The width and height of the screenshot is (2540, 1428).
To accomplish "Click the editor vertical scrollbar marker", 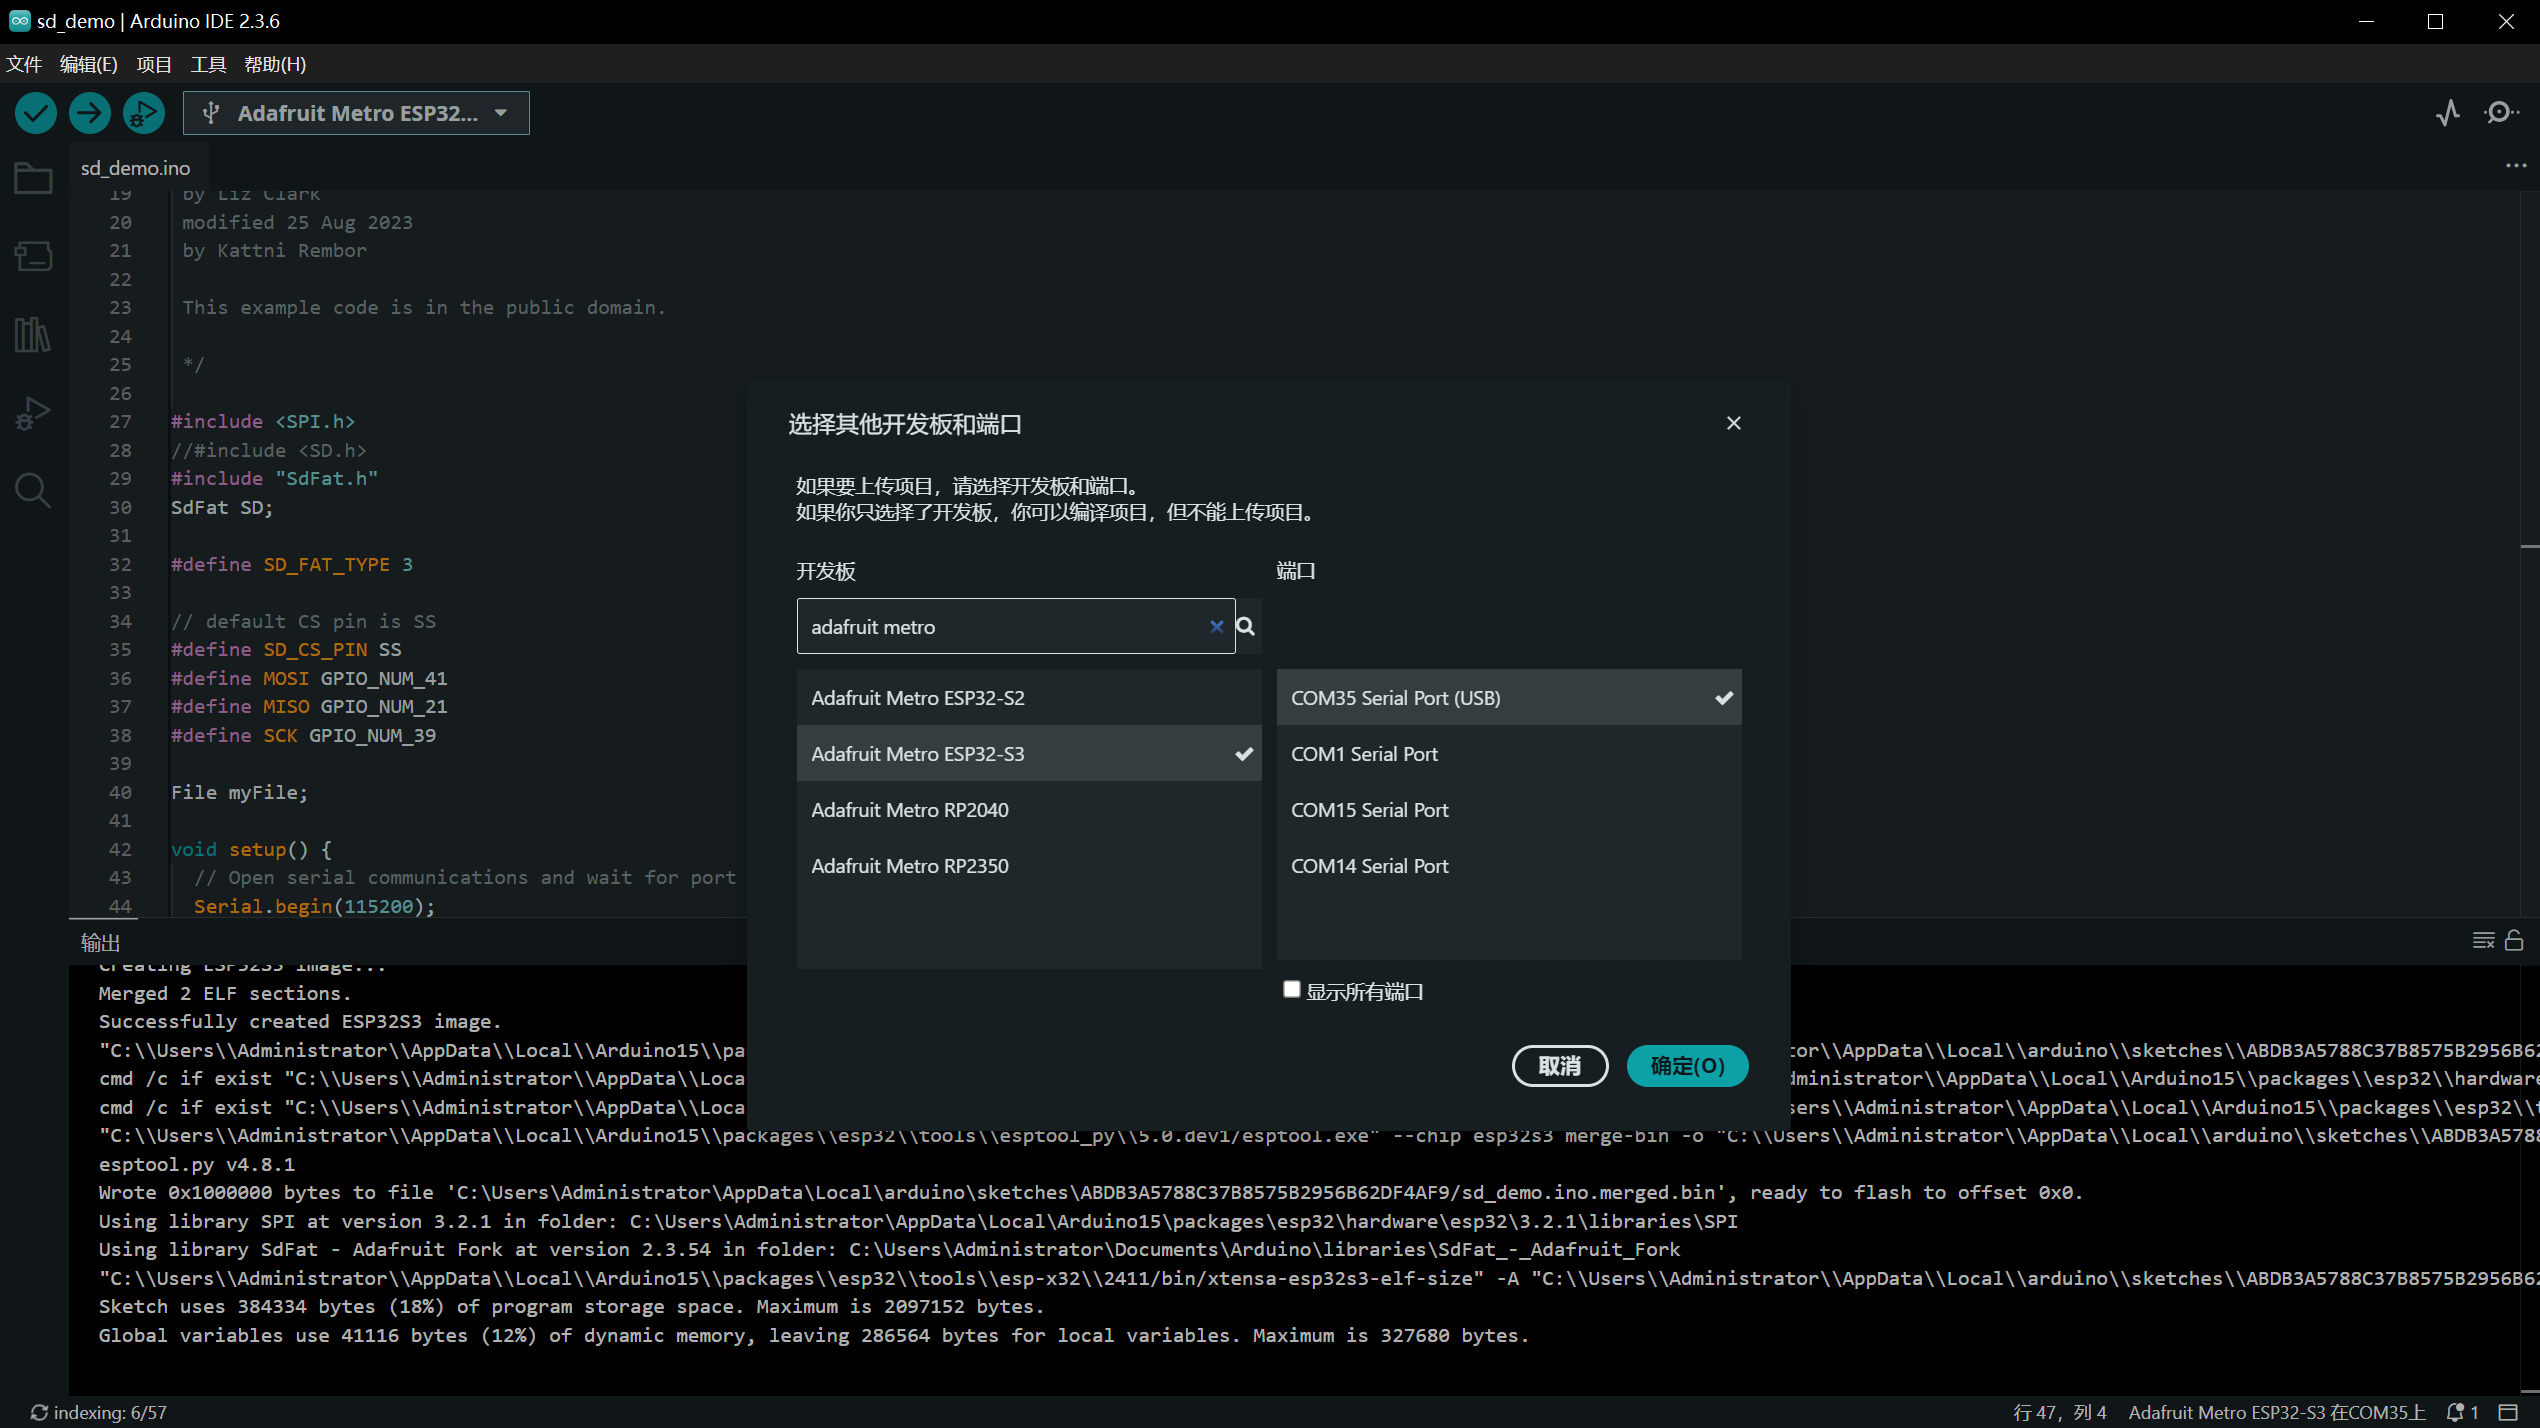I will [x=2530, y=547].
